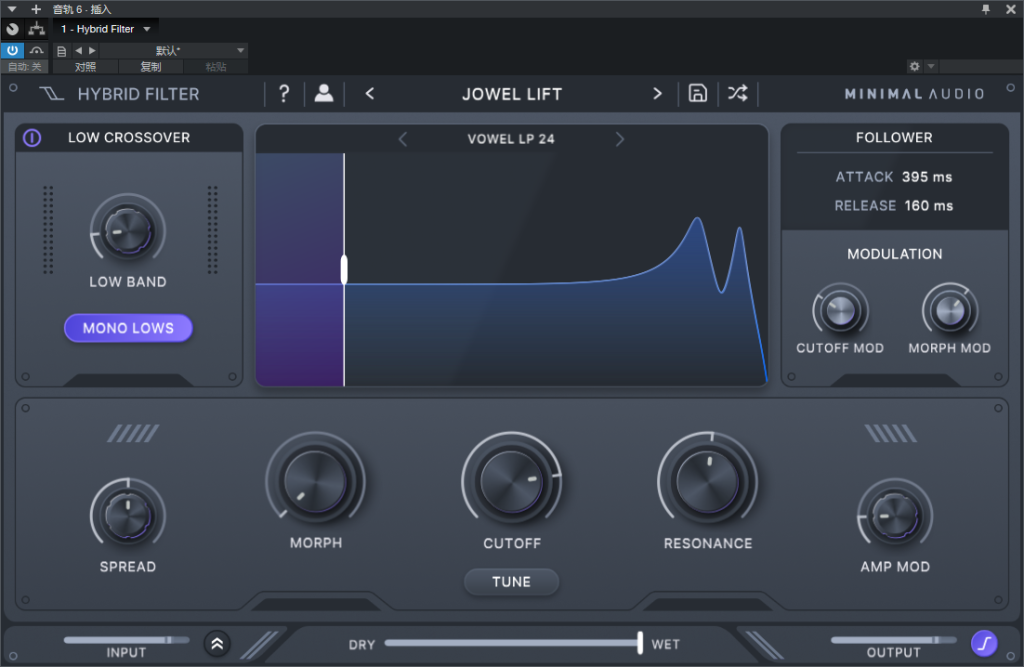
Task: Open the host settings gear icon
Action: tap(914, 67)
